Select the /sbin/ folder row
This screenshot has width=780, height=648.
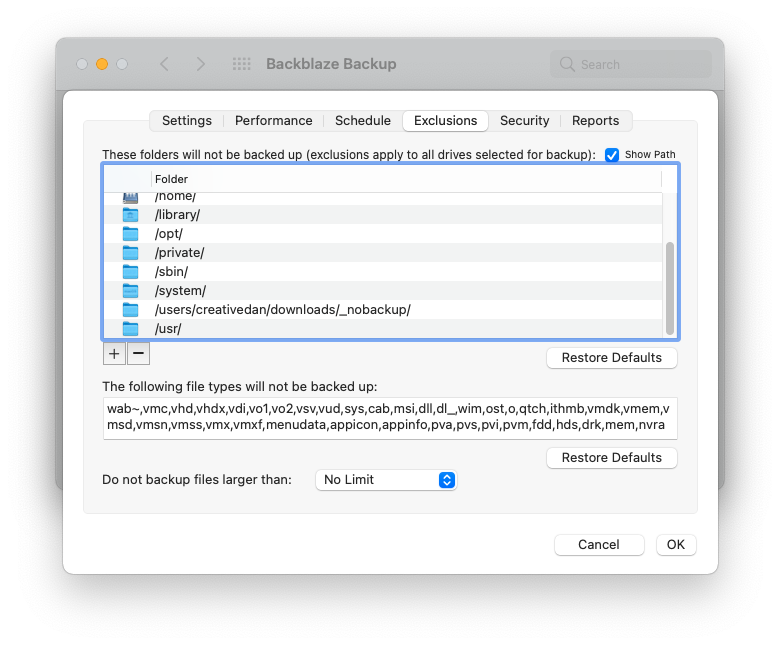point(383,272)
